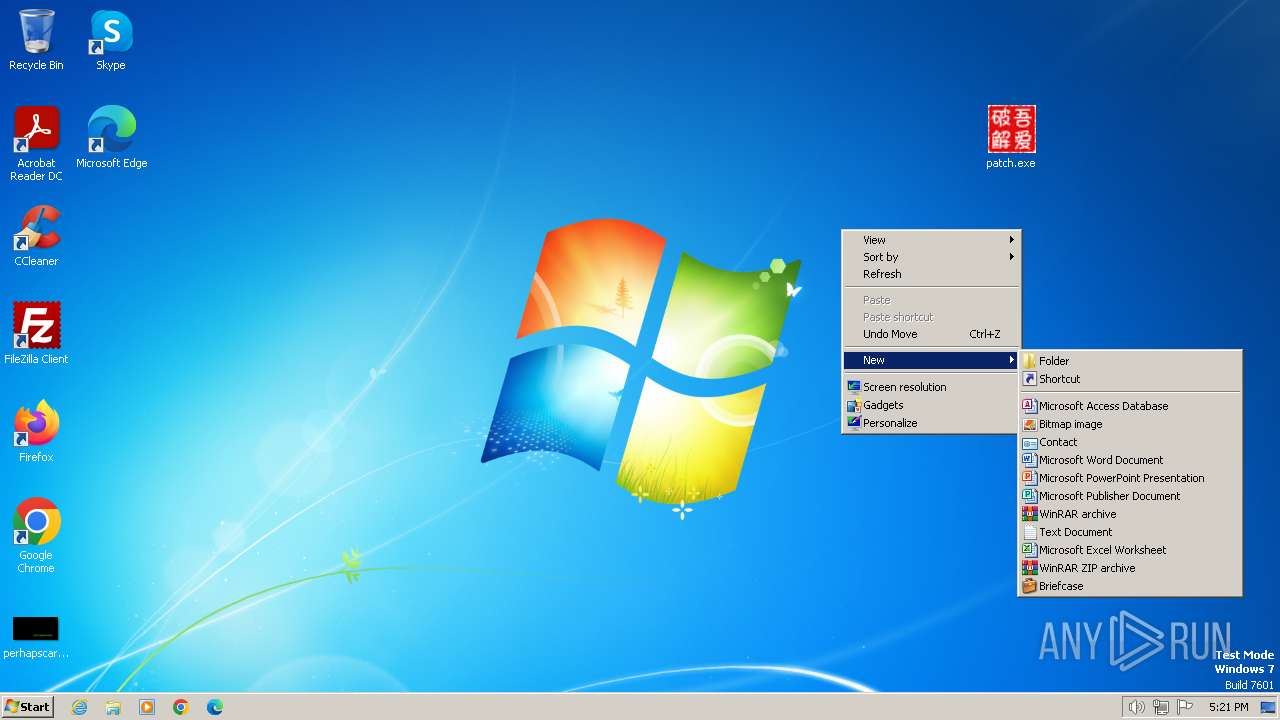The image size is (1280, 720).
Task: Create a new Folder
Action: 1130,361
